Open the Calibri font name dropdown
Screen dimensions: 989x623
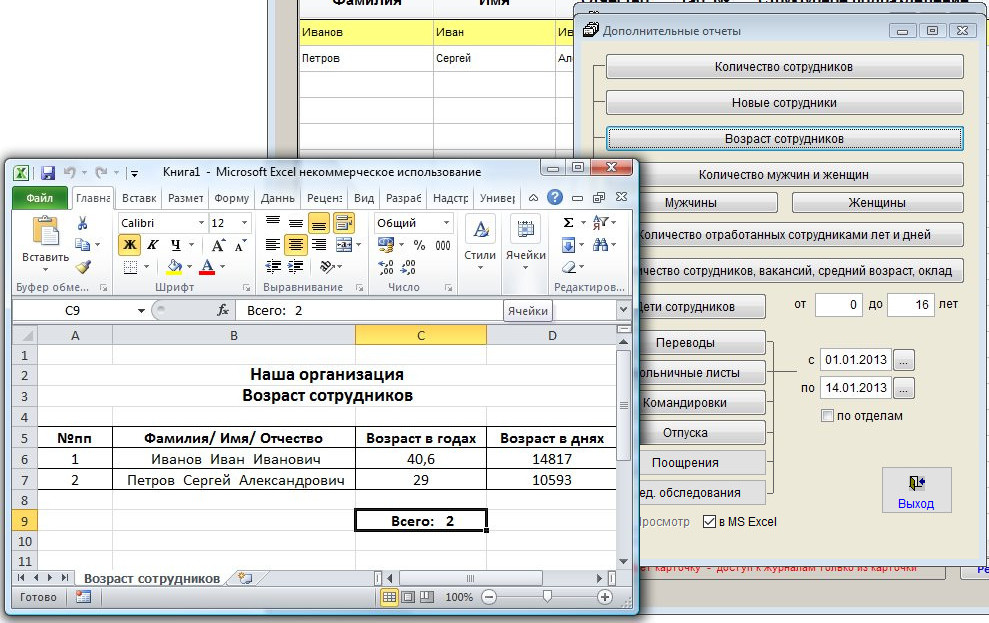pos(200,223)
